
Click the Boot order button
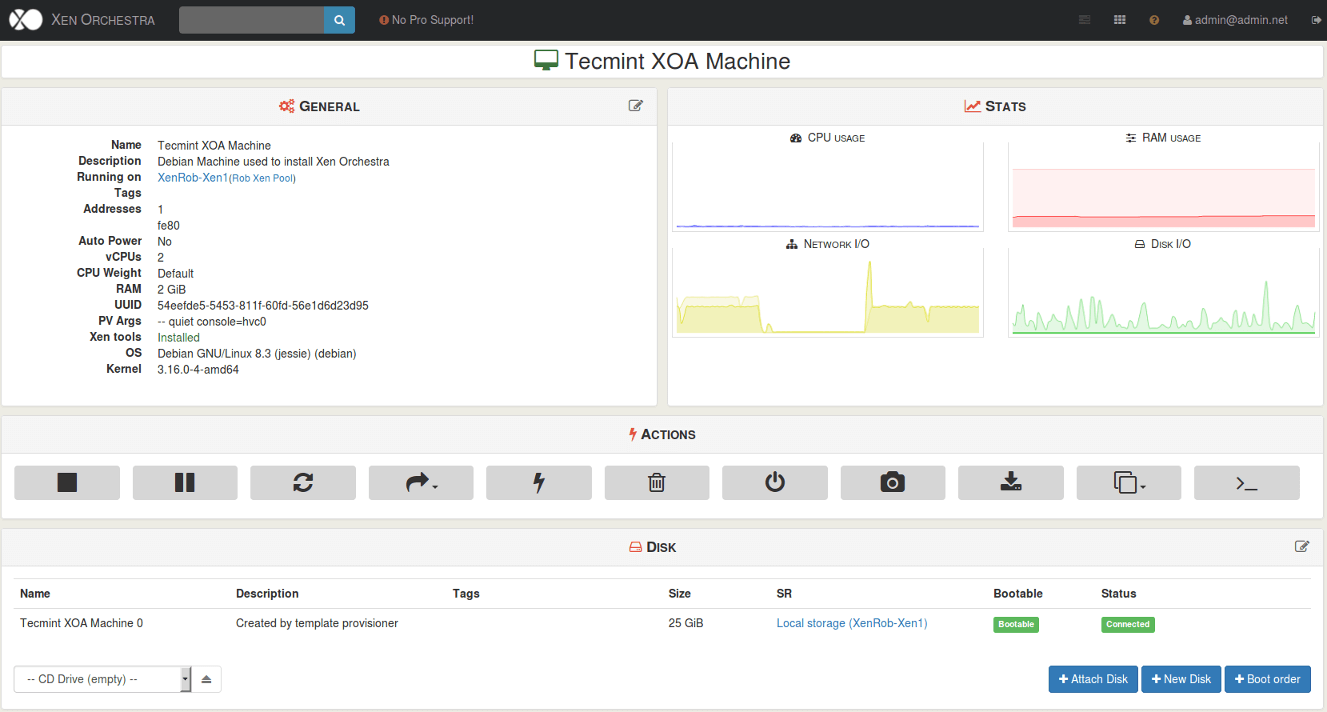point(1268,679)
